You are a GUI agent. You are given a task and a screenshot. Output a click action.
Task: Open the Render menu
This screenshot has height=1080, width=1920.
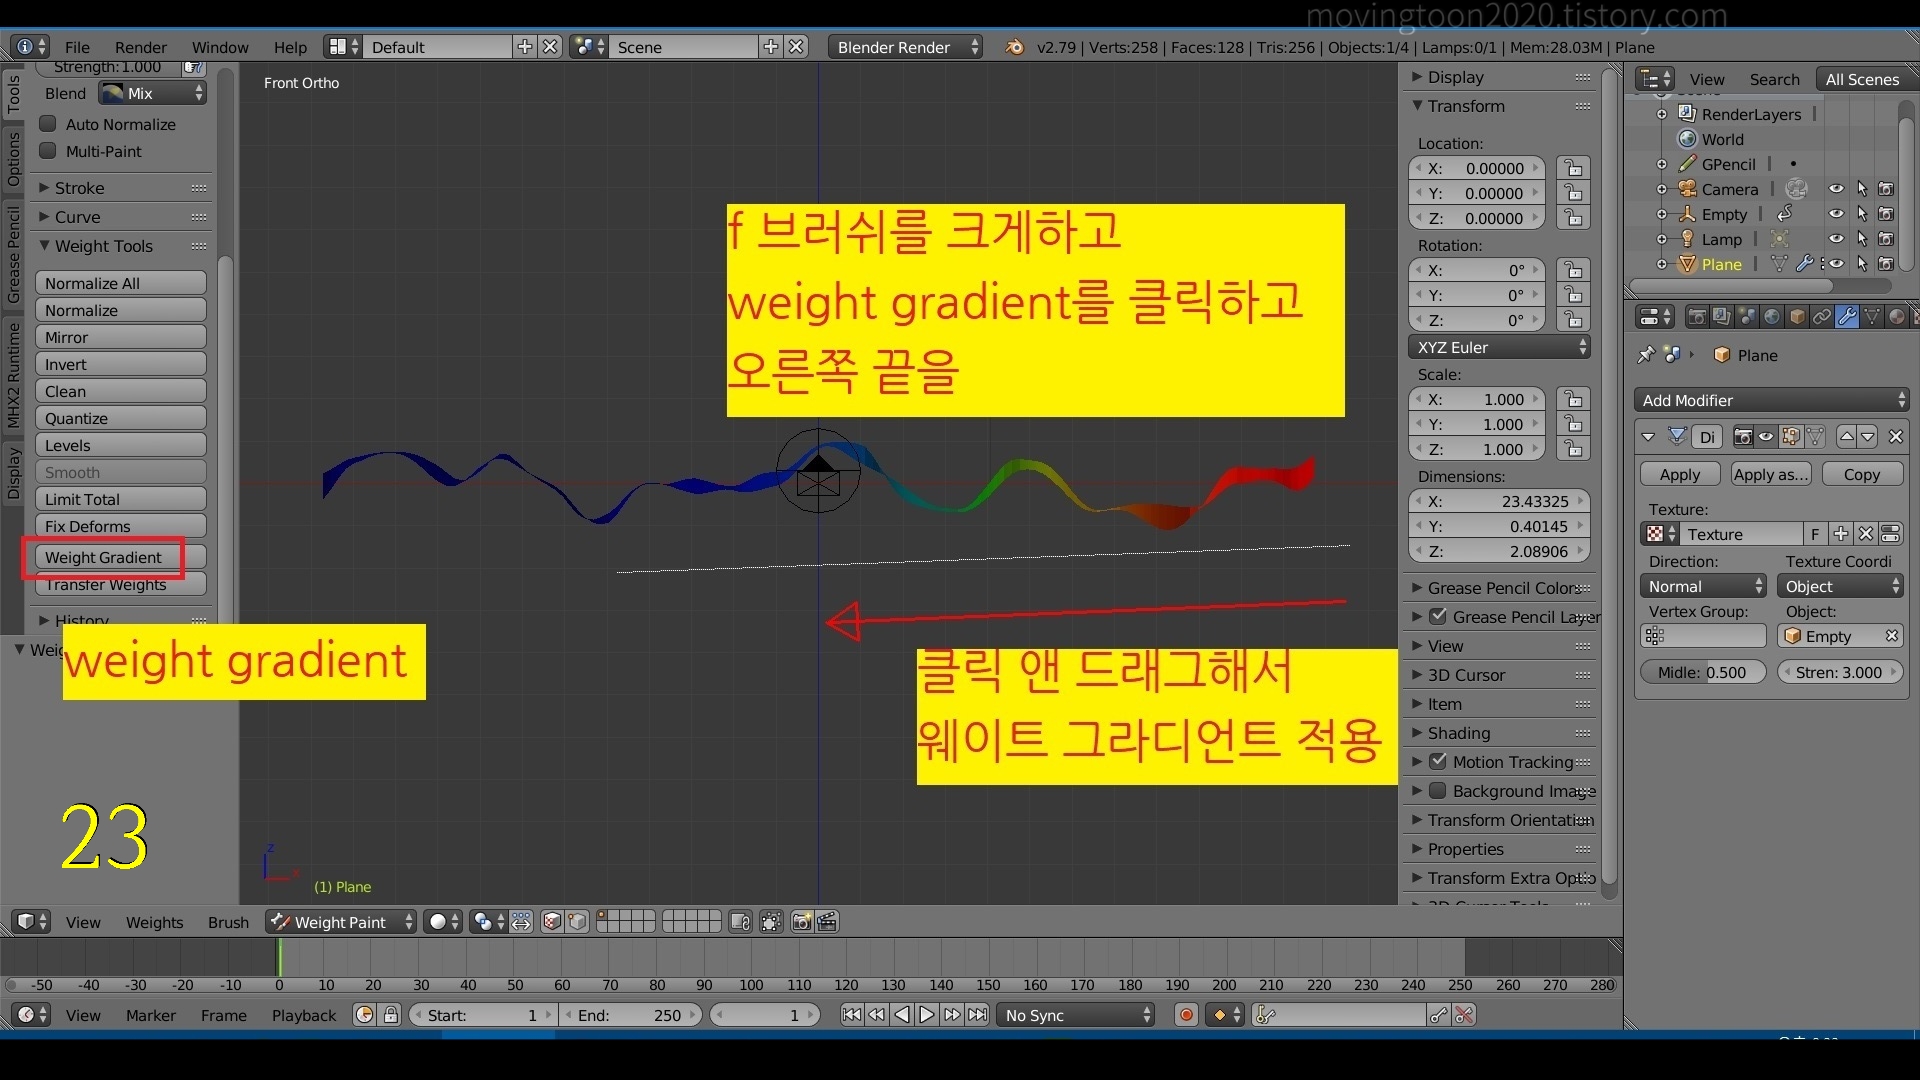coord(141,47)
